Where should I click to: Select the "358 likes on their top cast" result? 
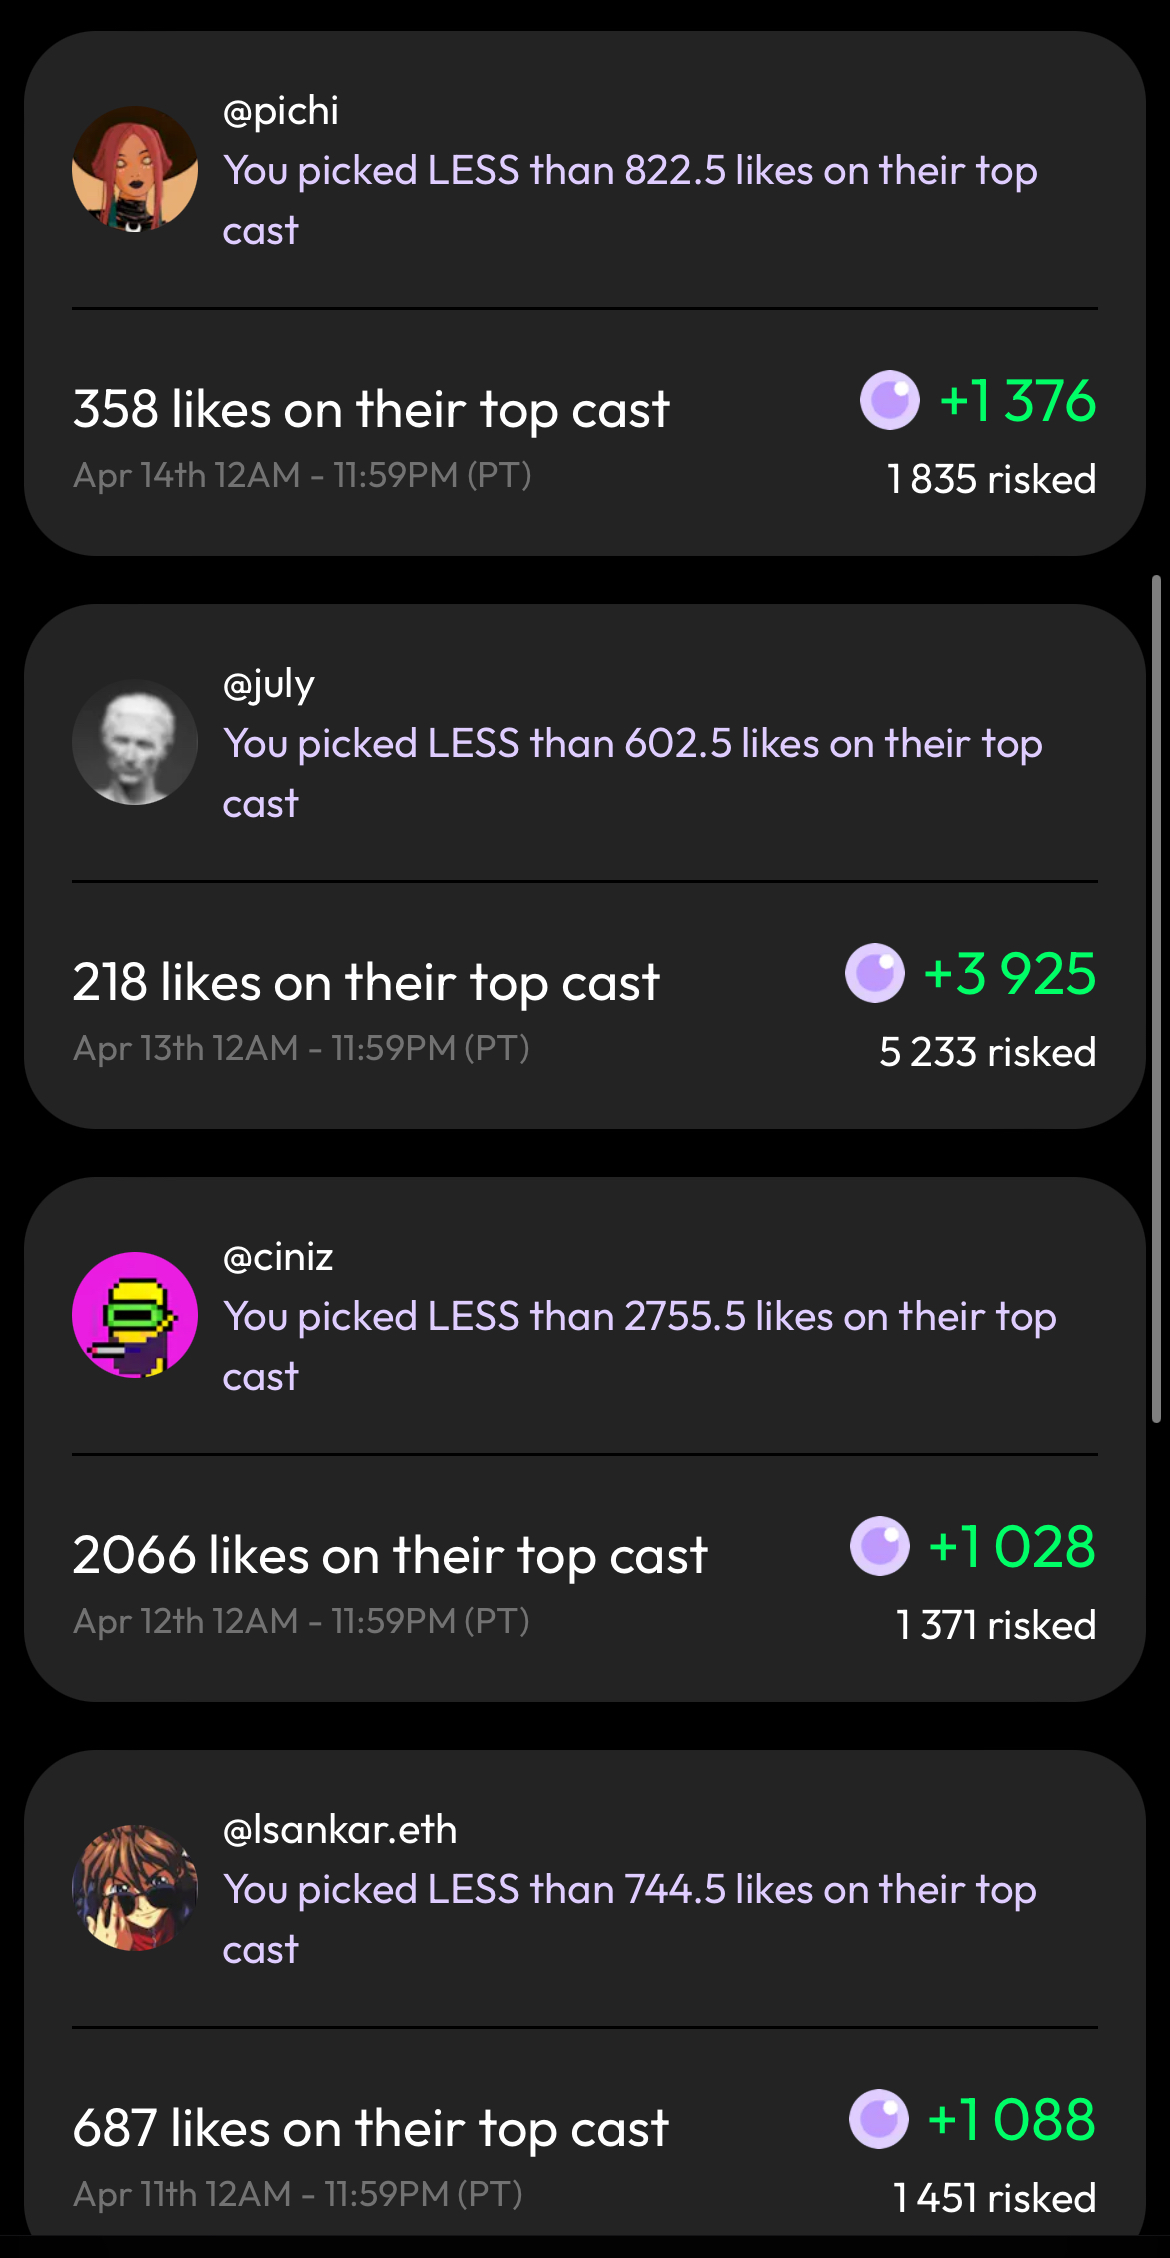[x=371, y=410]
